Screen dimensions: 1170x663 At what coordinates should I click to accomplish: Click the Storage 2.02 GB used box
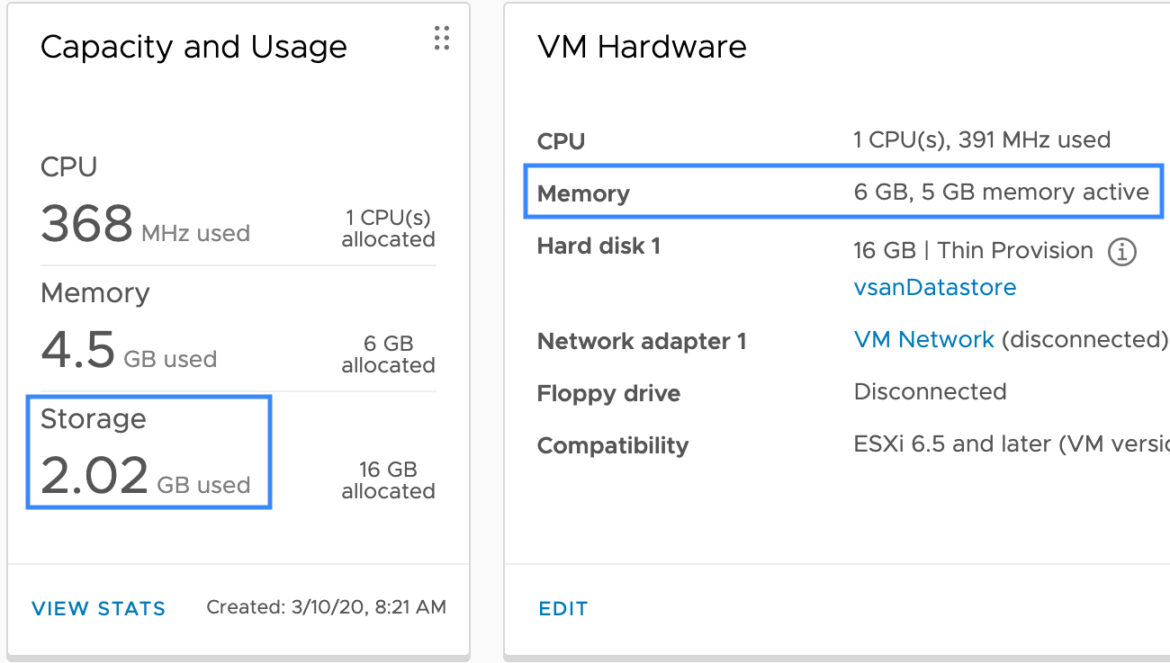148,453
